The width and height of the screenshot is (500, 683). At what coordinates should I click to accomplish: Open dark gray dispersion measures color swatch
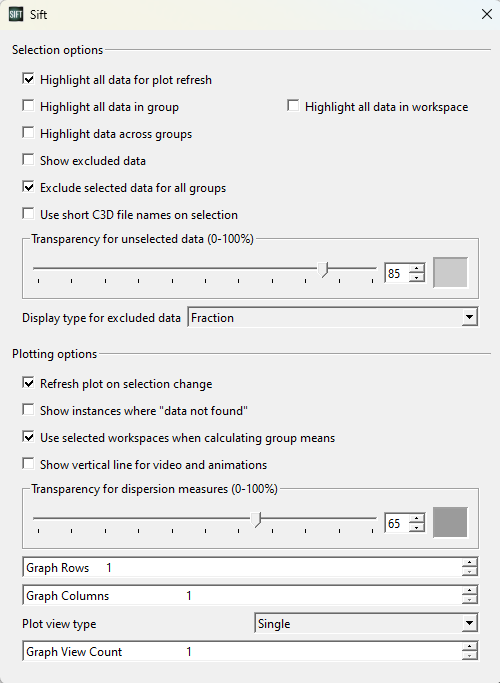[450, 522]
